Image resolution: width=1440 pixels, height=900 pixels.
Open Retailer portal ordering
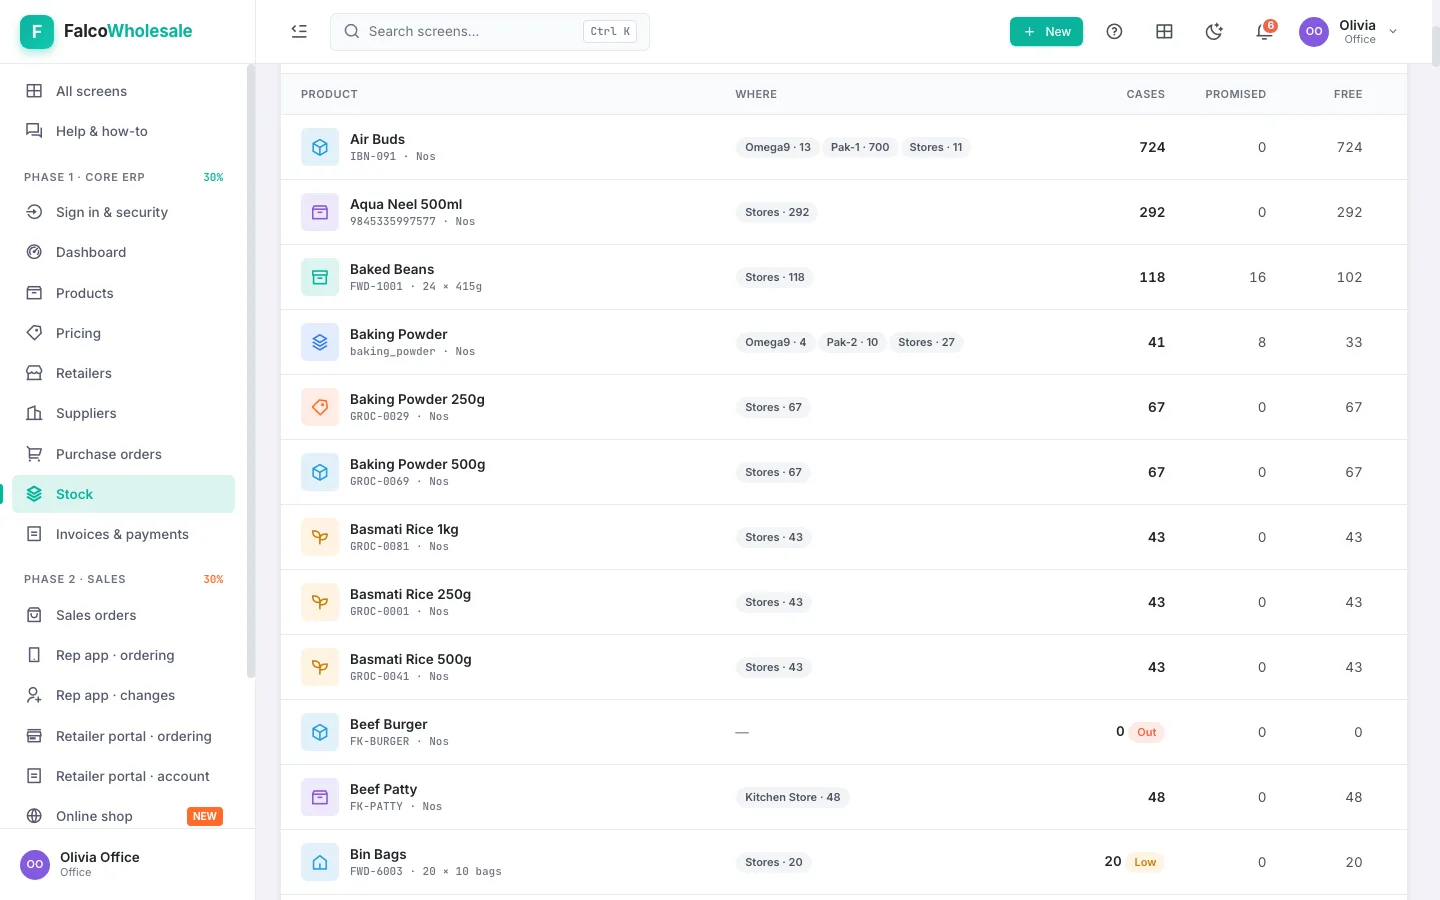click(x=124, y=736)
